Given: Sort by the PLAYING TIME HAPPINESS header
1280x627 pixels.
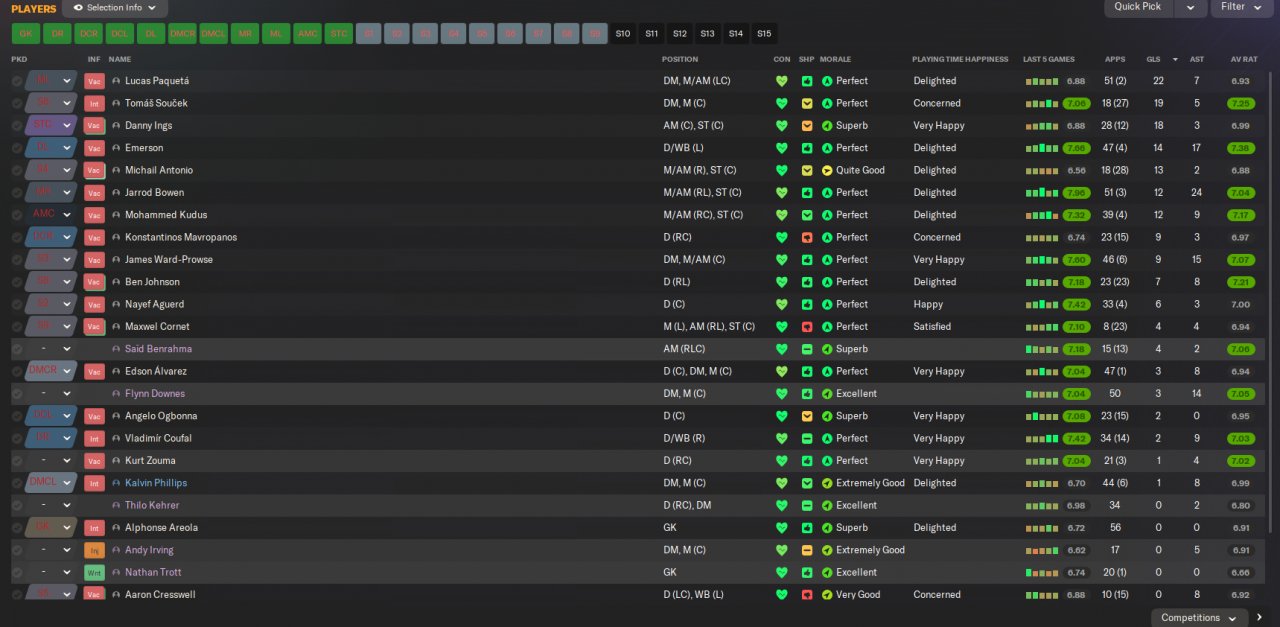Looking at the screenshot, I should [960, 59].
